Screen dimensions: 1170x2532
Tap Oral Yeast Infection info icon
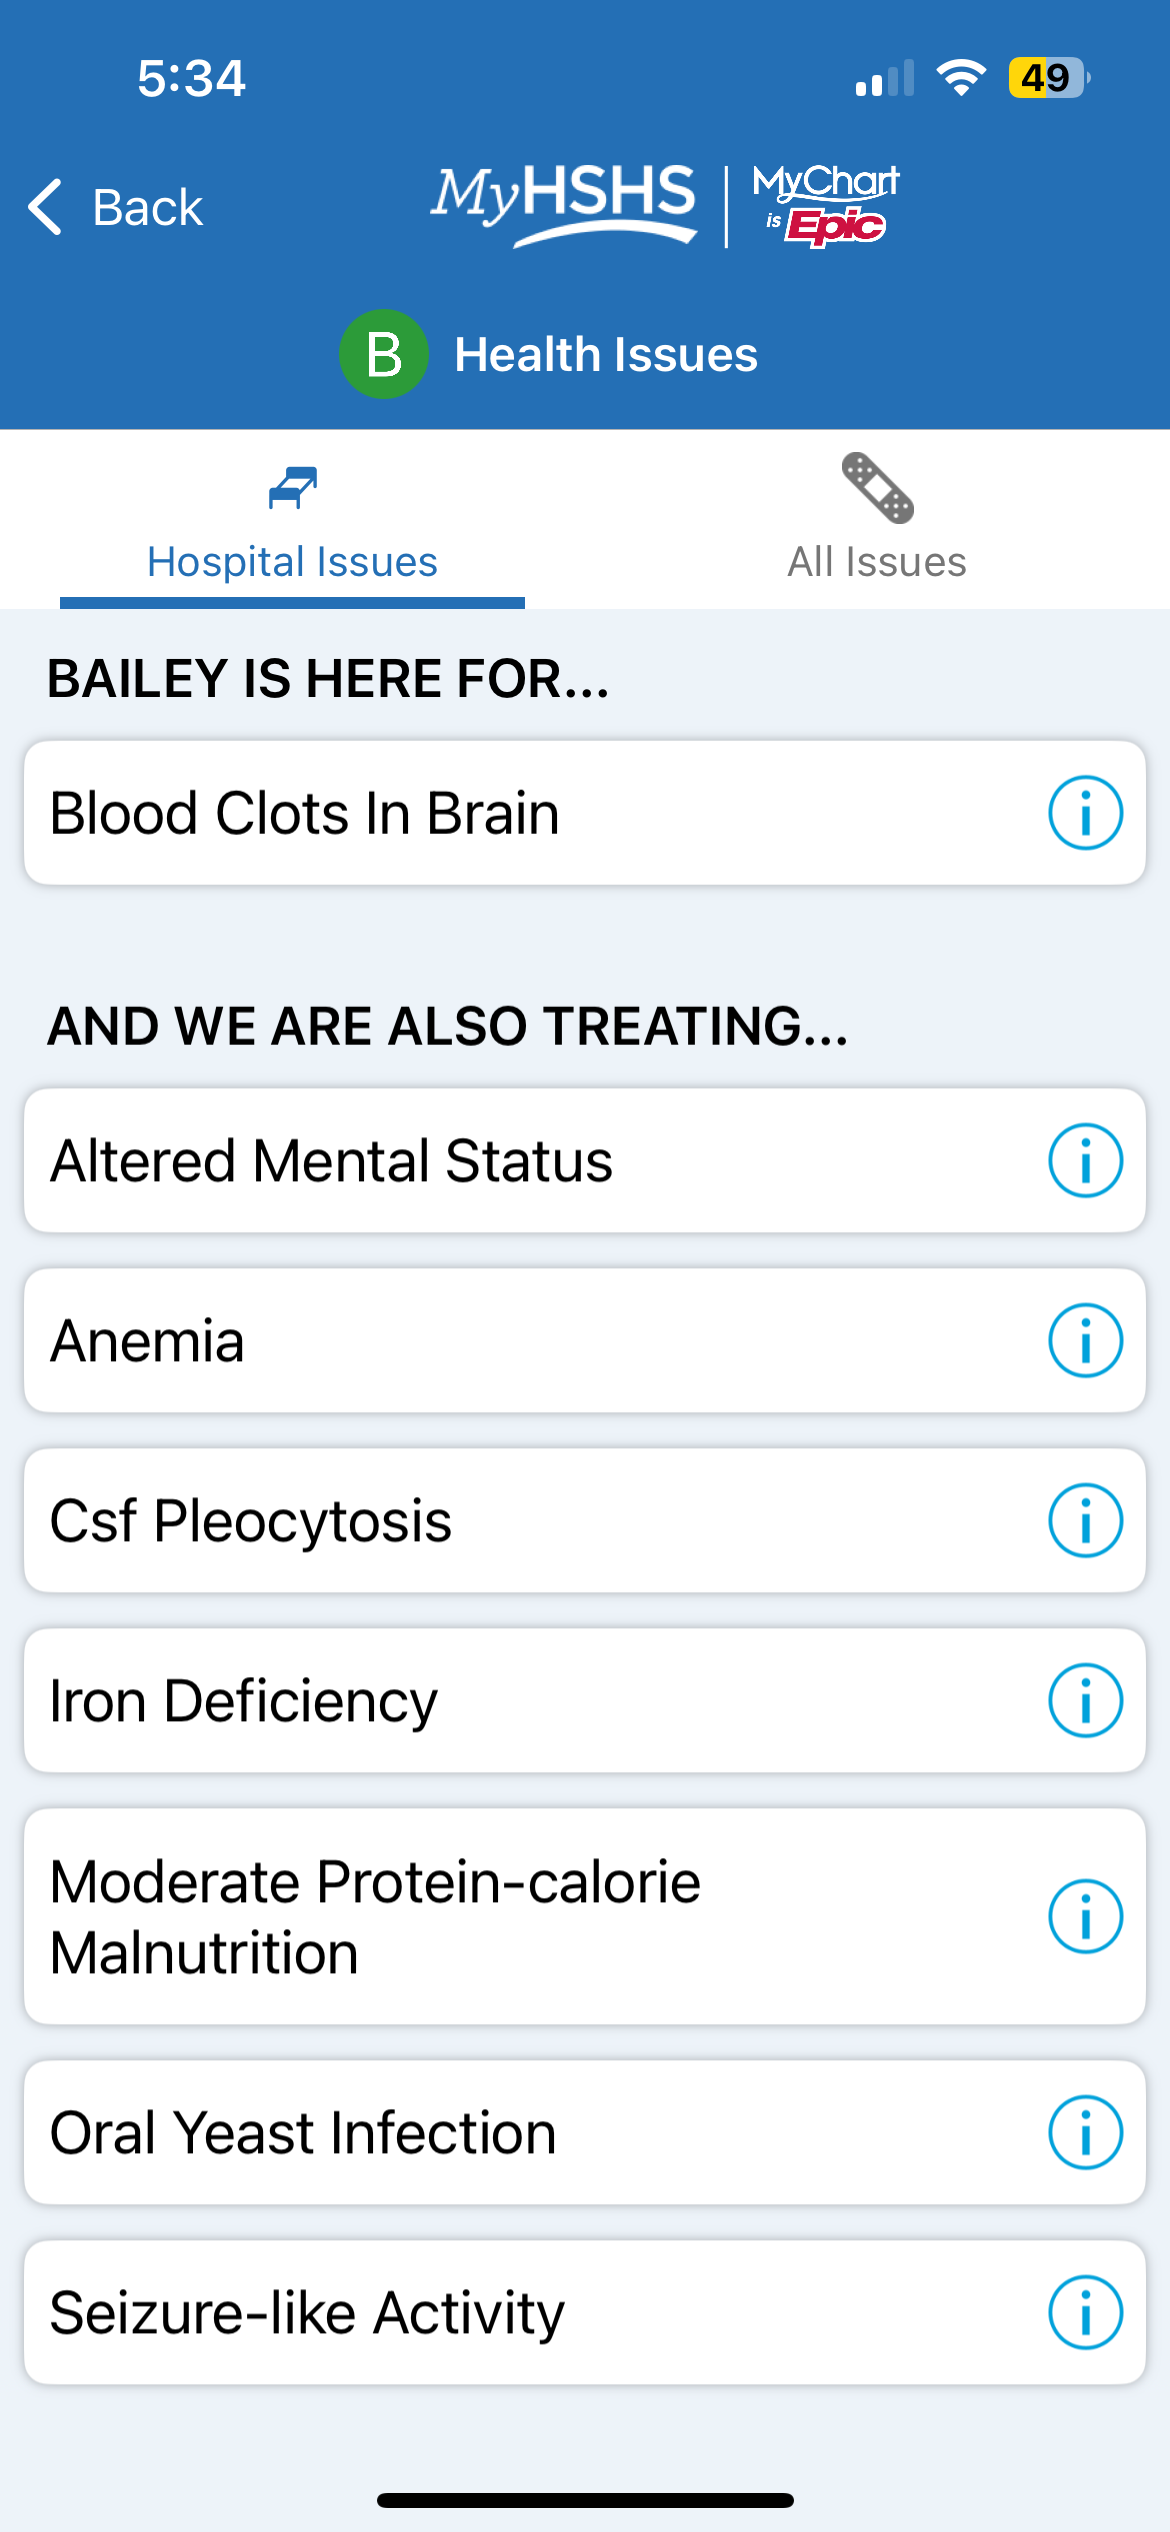[1085, 2133]
